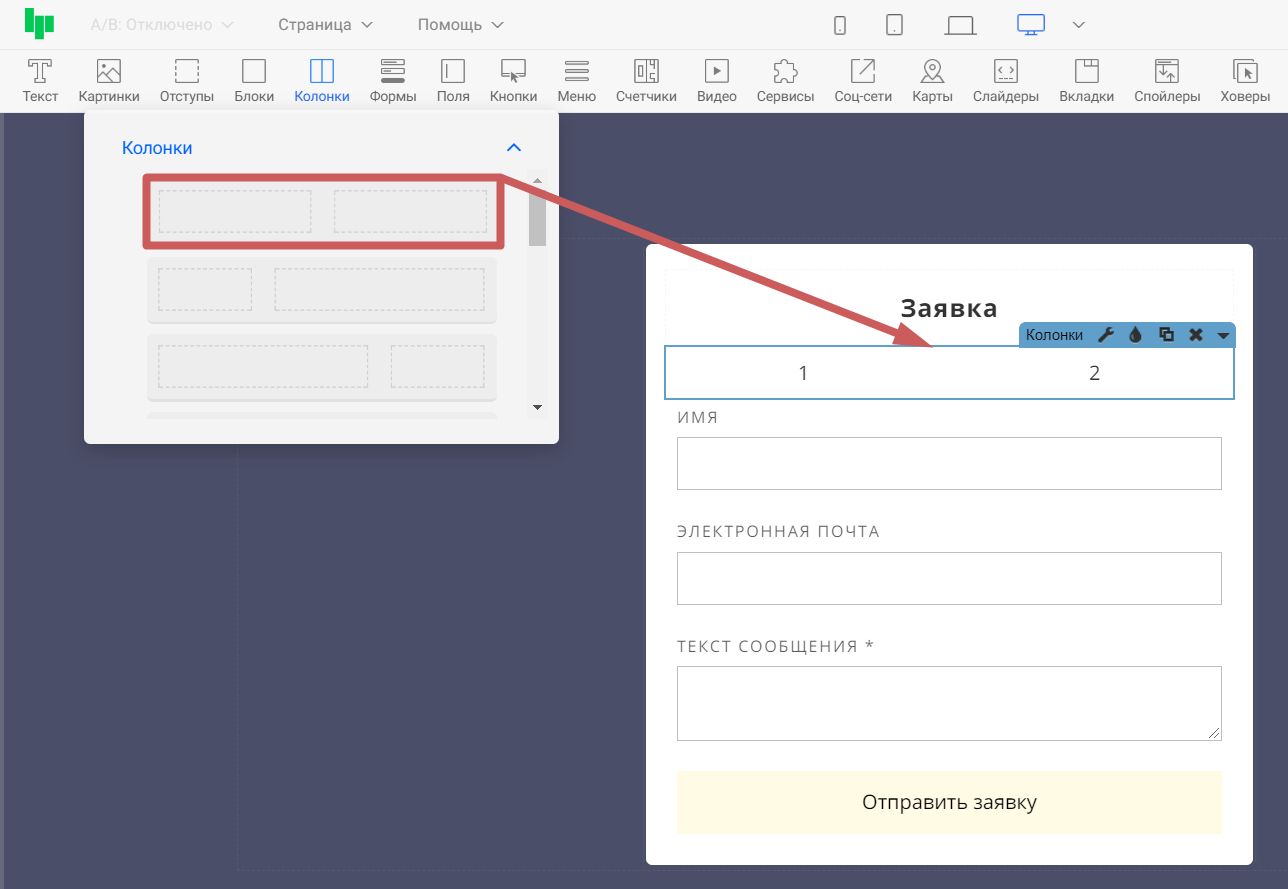Open the Кнопки buttons tool
Screen dimensions: 1288x889
click(x=513, y=80)
